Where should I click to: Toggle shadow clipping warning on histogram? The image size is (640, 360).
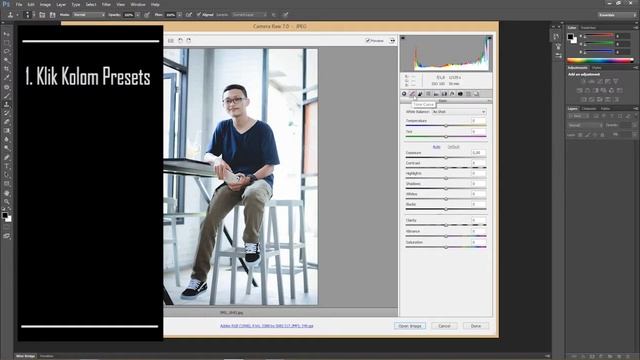click(x=403, y=38)
